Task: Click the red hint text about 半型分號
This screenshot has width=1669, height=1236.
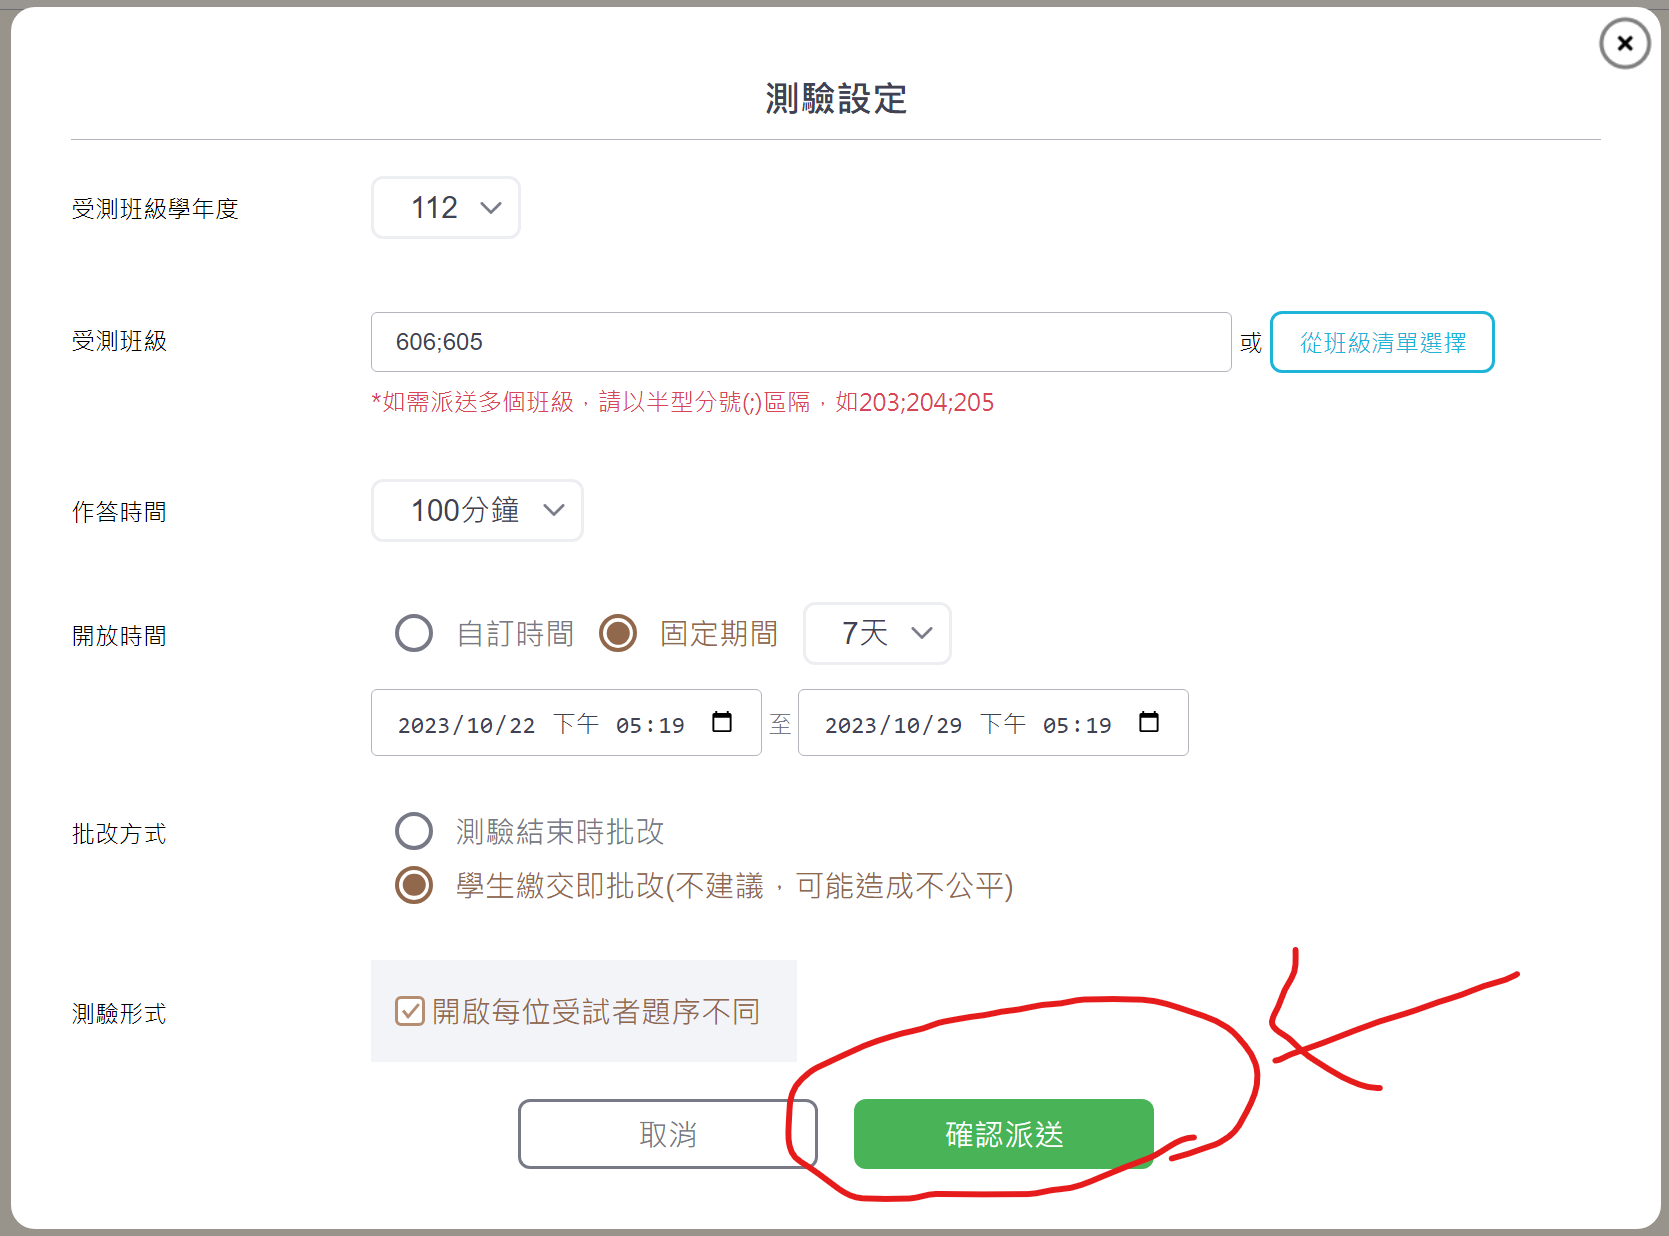Action: pyautogui.click(x=683, y=402)
